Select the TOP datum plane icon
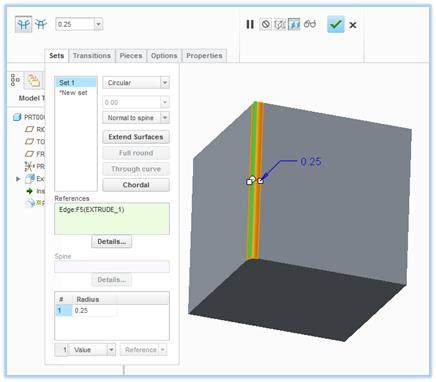Viewport: 436px width, 382px height. point(29,141)
